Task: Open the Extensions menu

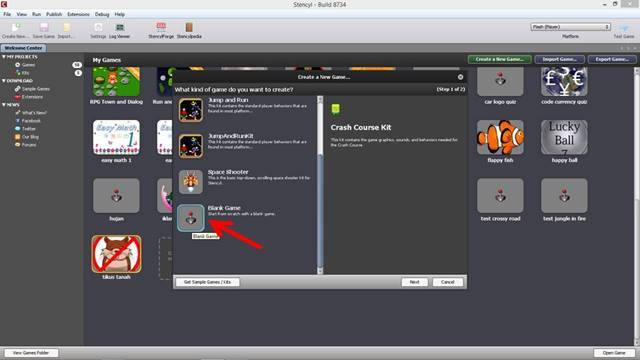Action: click(78, 14)
